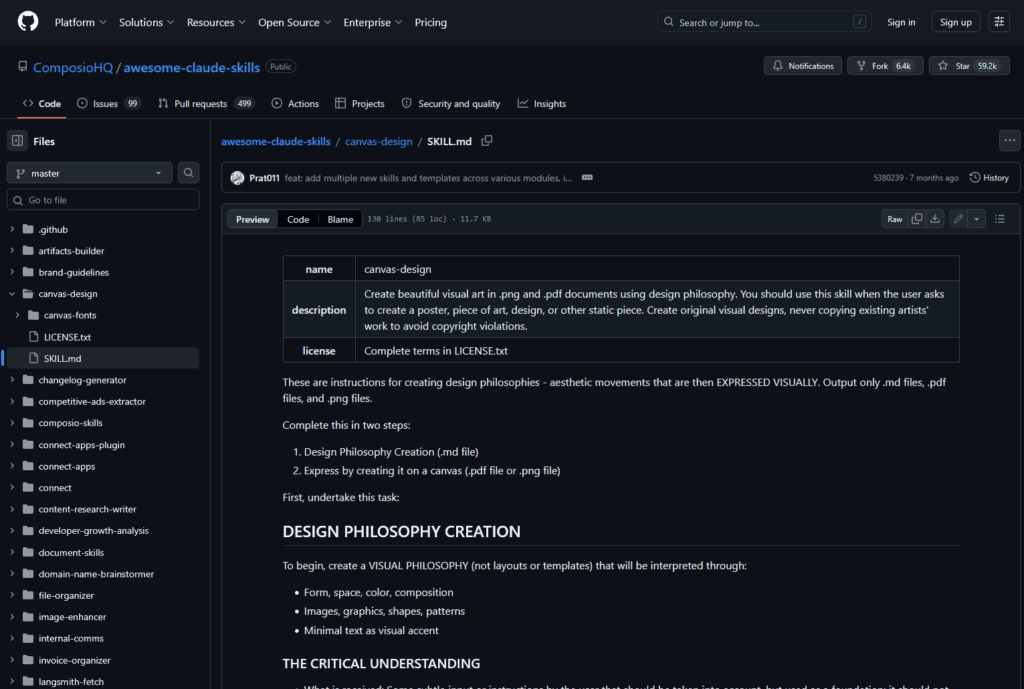
Task: Copy the file path of SKILL.md
Action: (x=487, y=141)
